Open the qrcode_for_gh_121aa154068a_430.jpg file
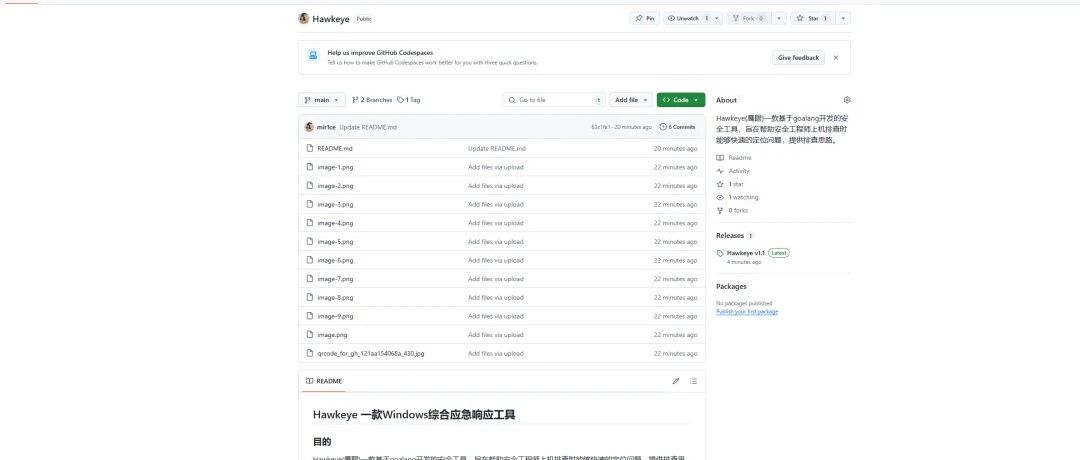 tap(371, 353)
